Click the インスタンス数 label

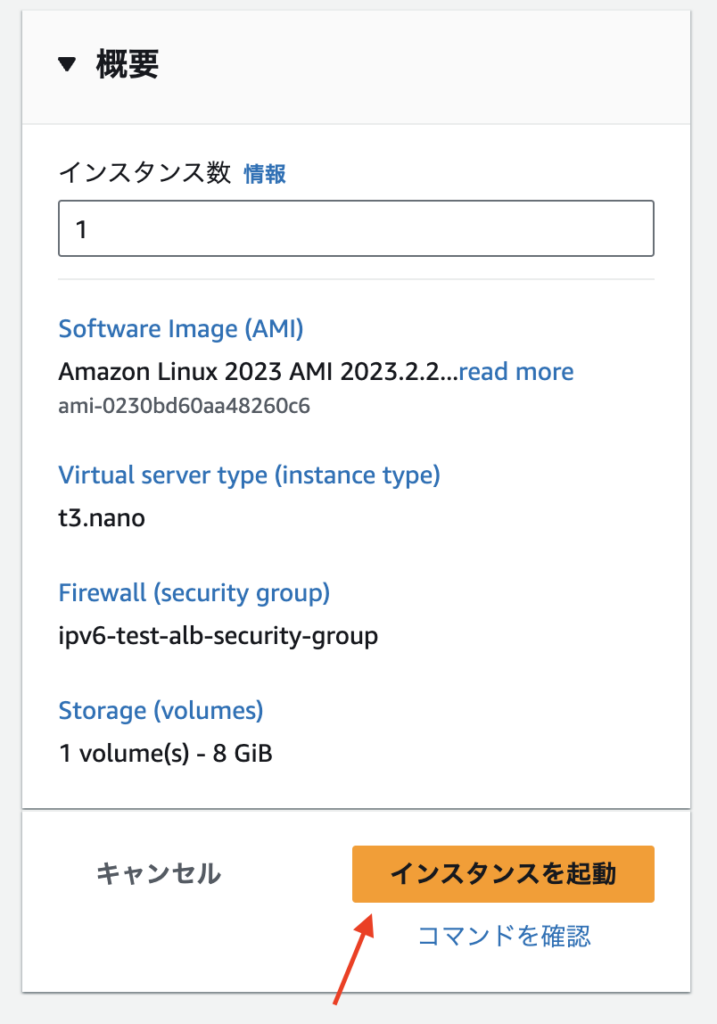pos(144,173)
